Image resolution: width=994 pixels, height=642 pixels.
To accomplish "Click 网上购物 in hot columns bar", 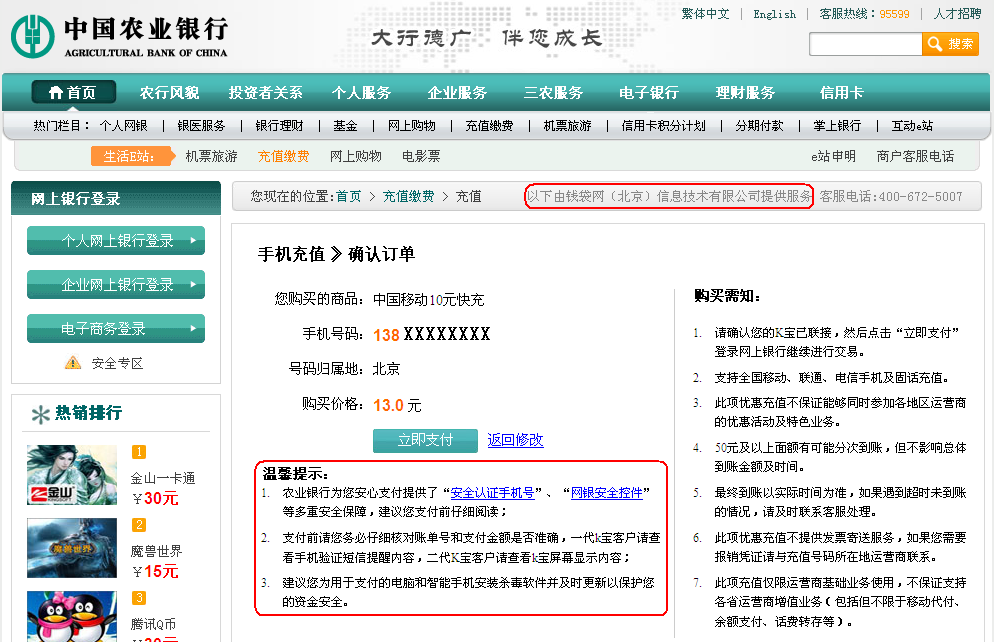I will [x=411, y=125].
